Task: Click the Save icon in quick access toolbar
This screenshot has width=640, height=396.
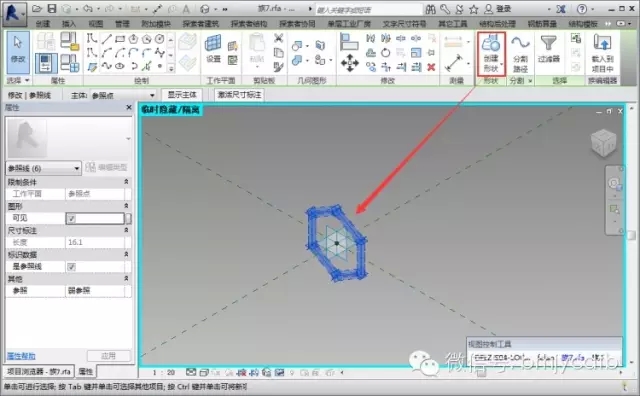Action: pyautogui.click(x=51, y=9)
